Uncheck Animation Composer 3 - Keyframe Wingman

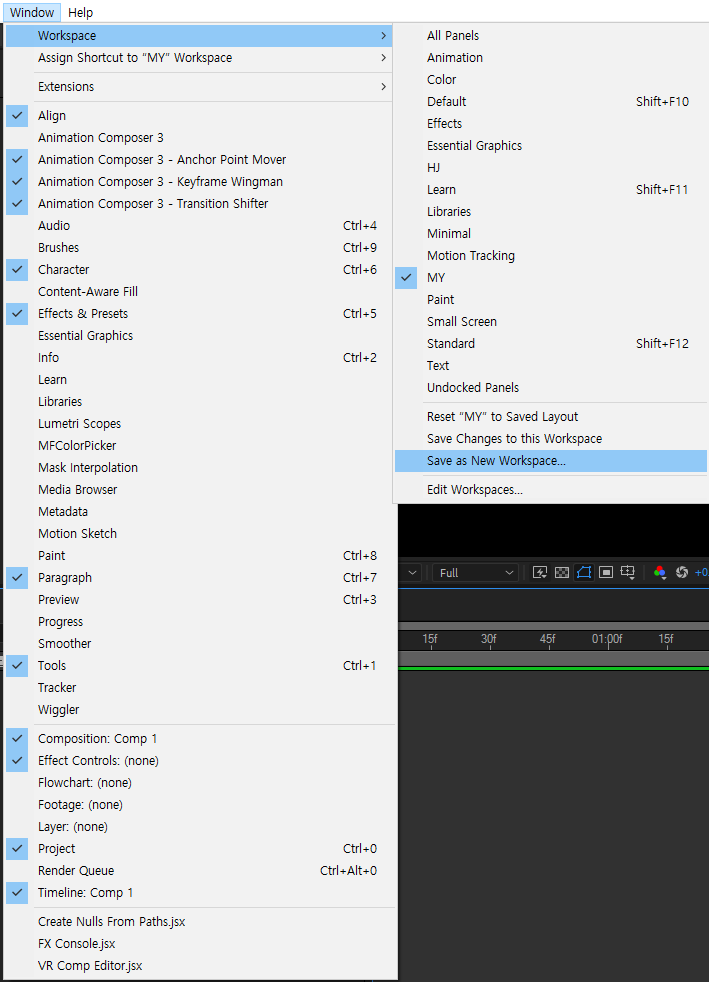[199, 182]
